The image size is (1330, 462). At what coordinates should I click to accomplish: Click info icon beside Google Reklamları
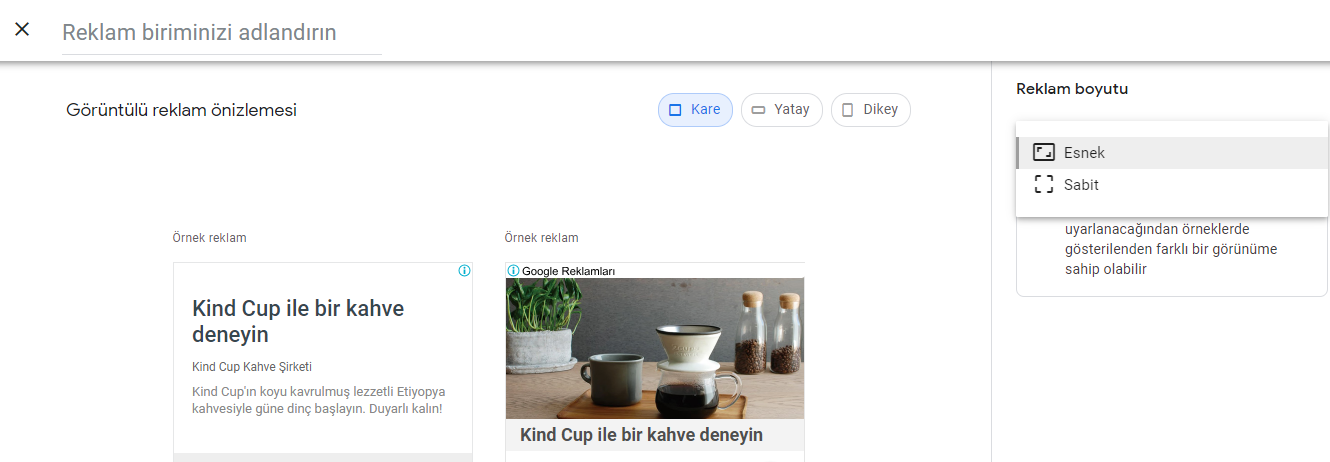coord(513,271)
